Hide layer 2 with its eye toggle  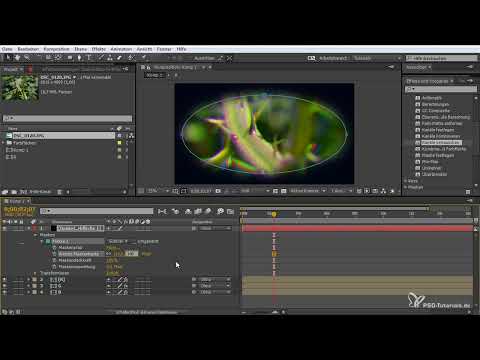(x=4, y=279)
